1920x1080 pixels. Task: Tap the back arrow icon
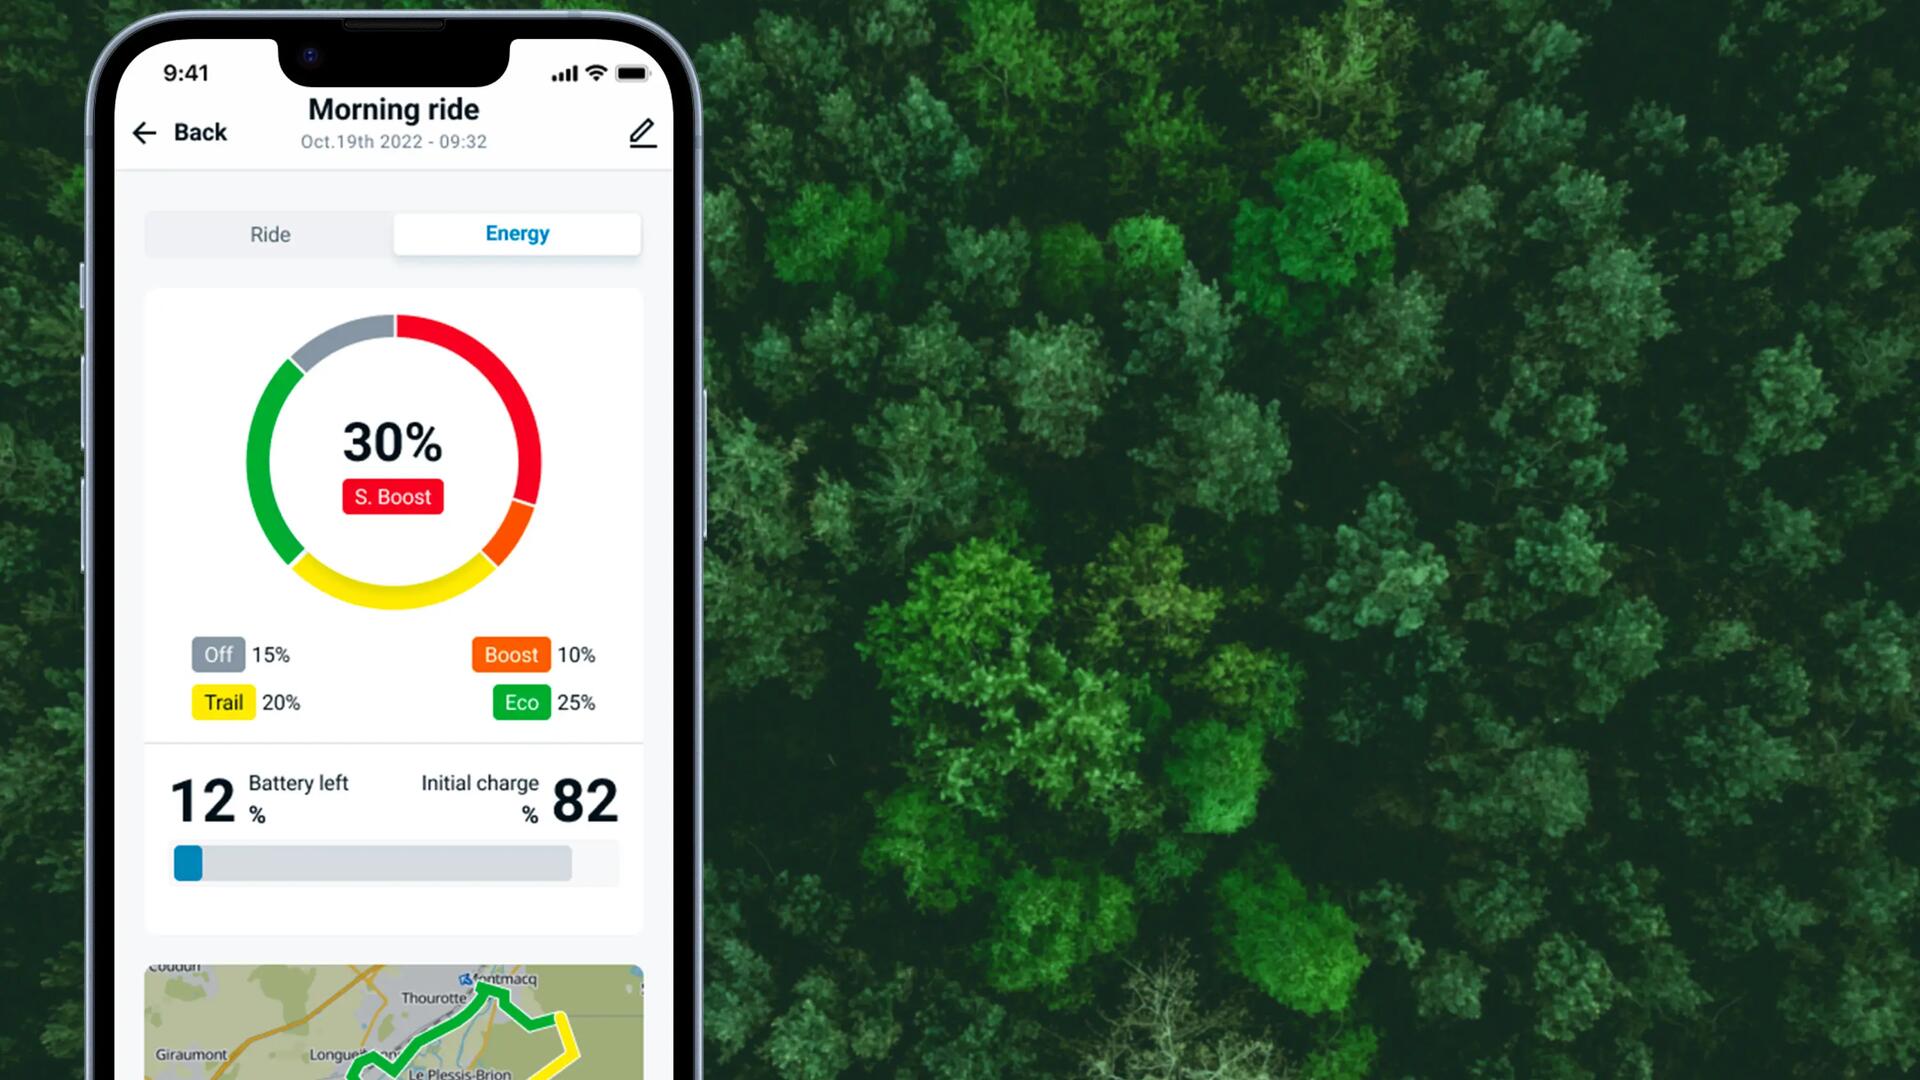145,131
